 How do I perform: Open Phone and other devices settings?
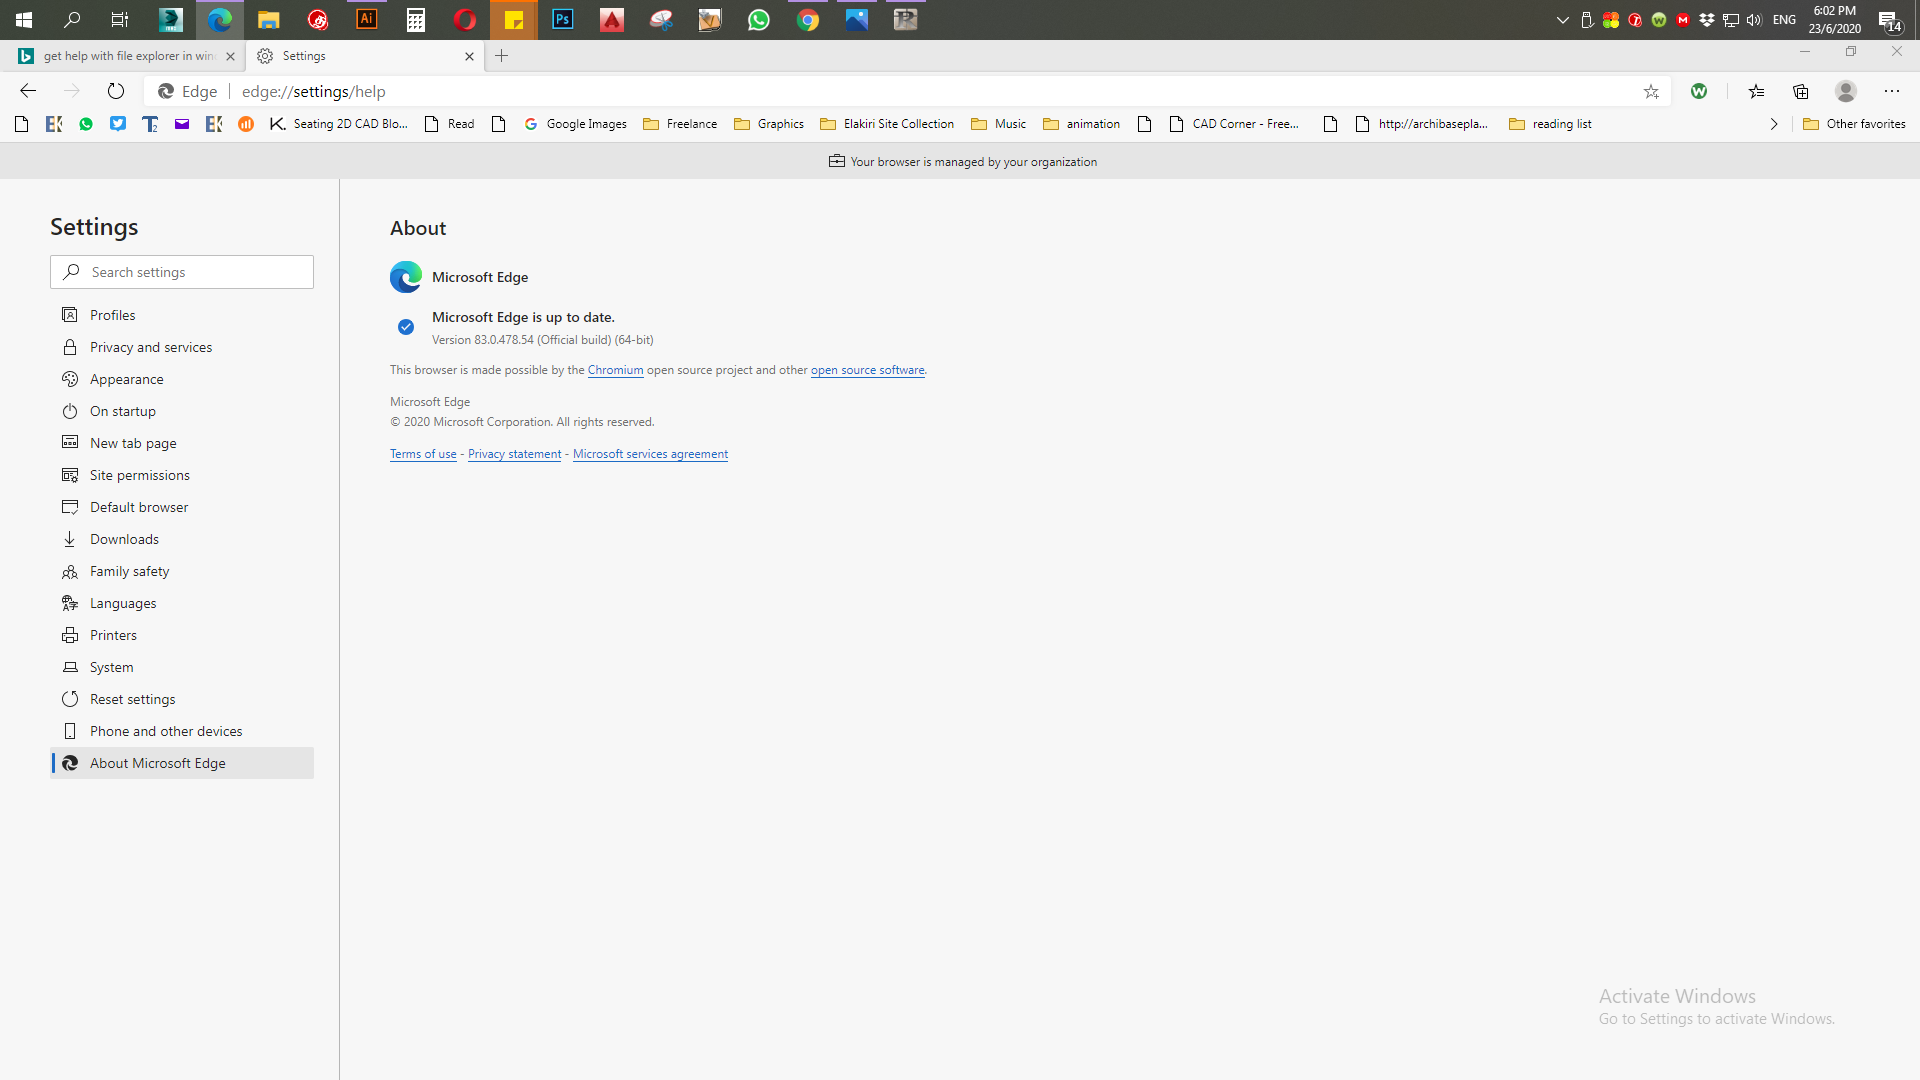click(182, 731)
